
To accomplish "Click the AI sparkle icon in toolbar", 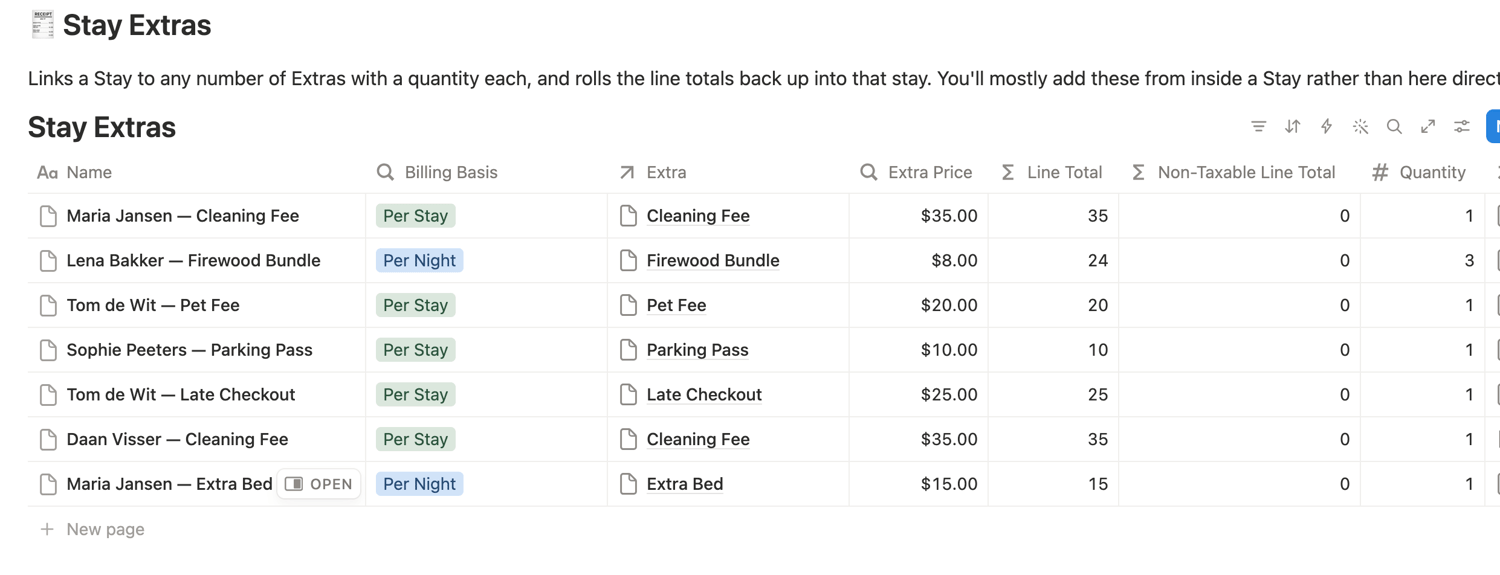I will [x=1360, y=127].
